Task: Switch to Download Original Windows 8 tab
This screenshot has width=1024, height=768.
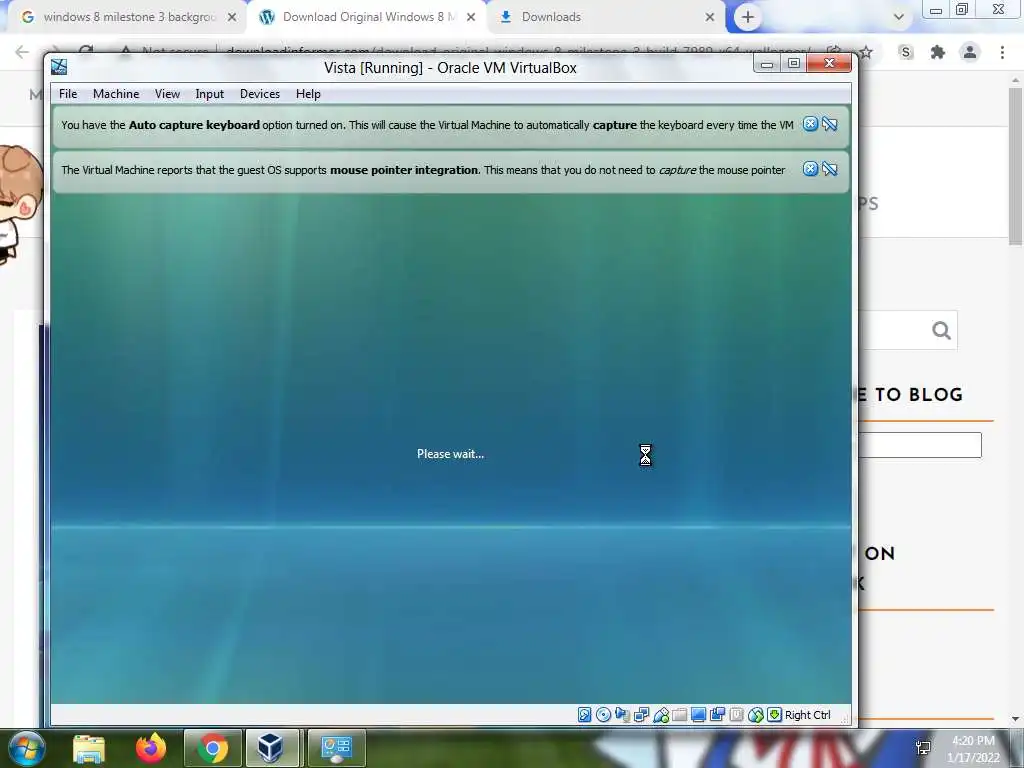Action: [x=366, y=17]
